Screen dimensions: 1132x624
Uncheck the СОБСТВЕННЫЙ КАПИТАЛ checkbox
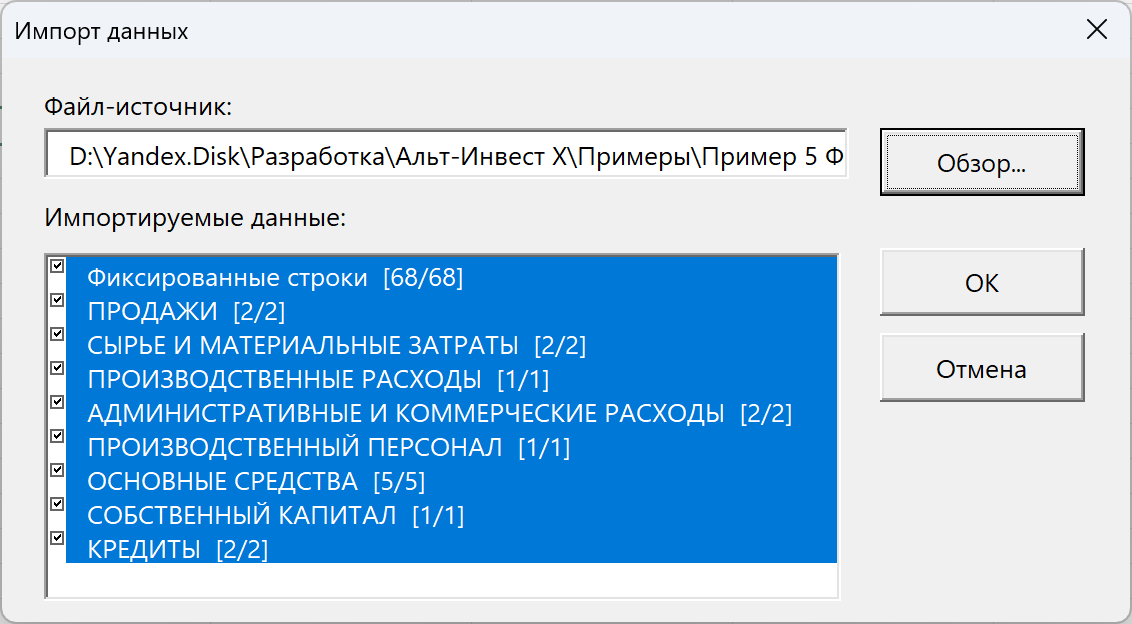pos(57,503)
